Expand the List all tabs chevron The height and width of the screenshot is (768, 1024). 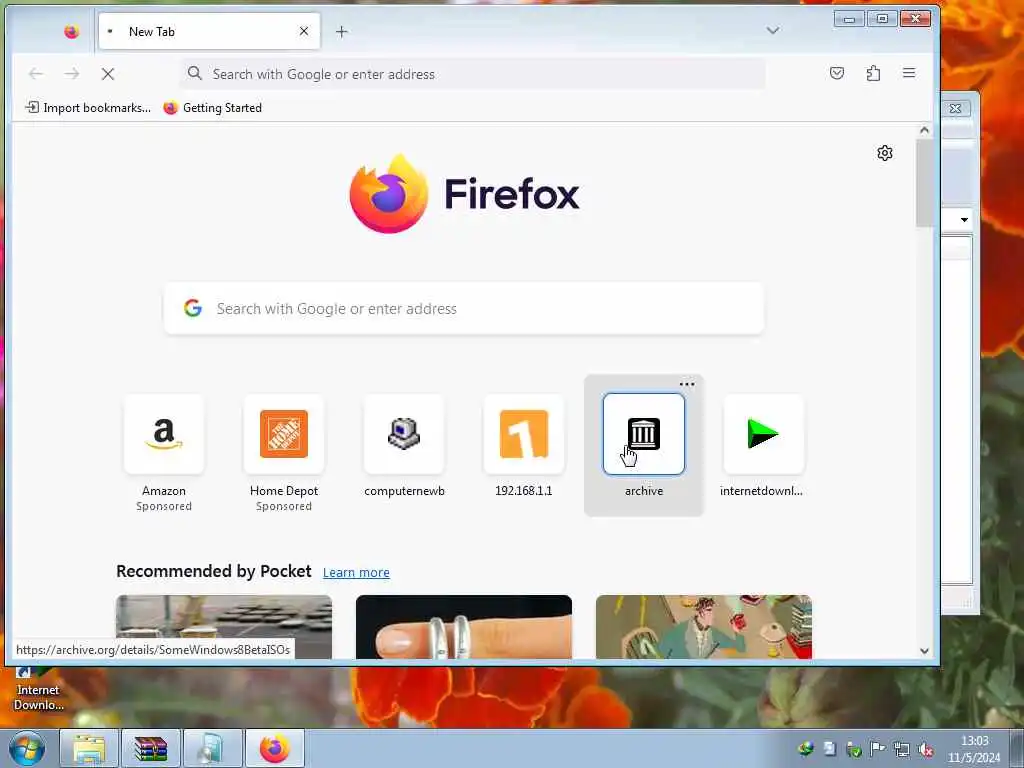773,31
